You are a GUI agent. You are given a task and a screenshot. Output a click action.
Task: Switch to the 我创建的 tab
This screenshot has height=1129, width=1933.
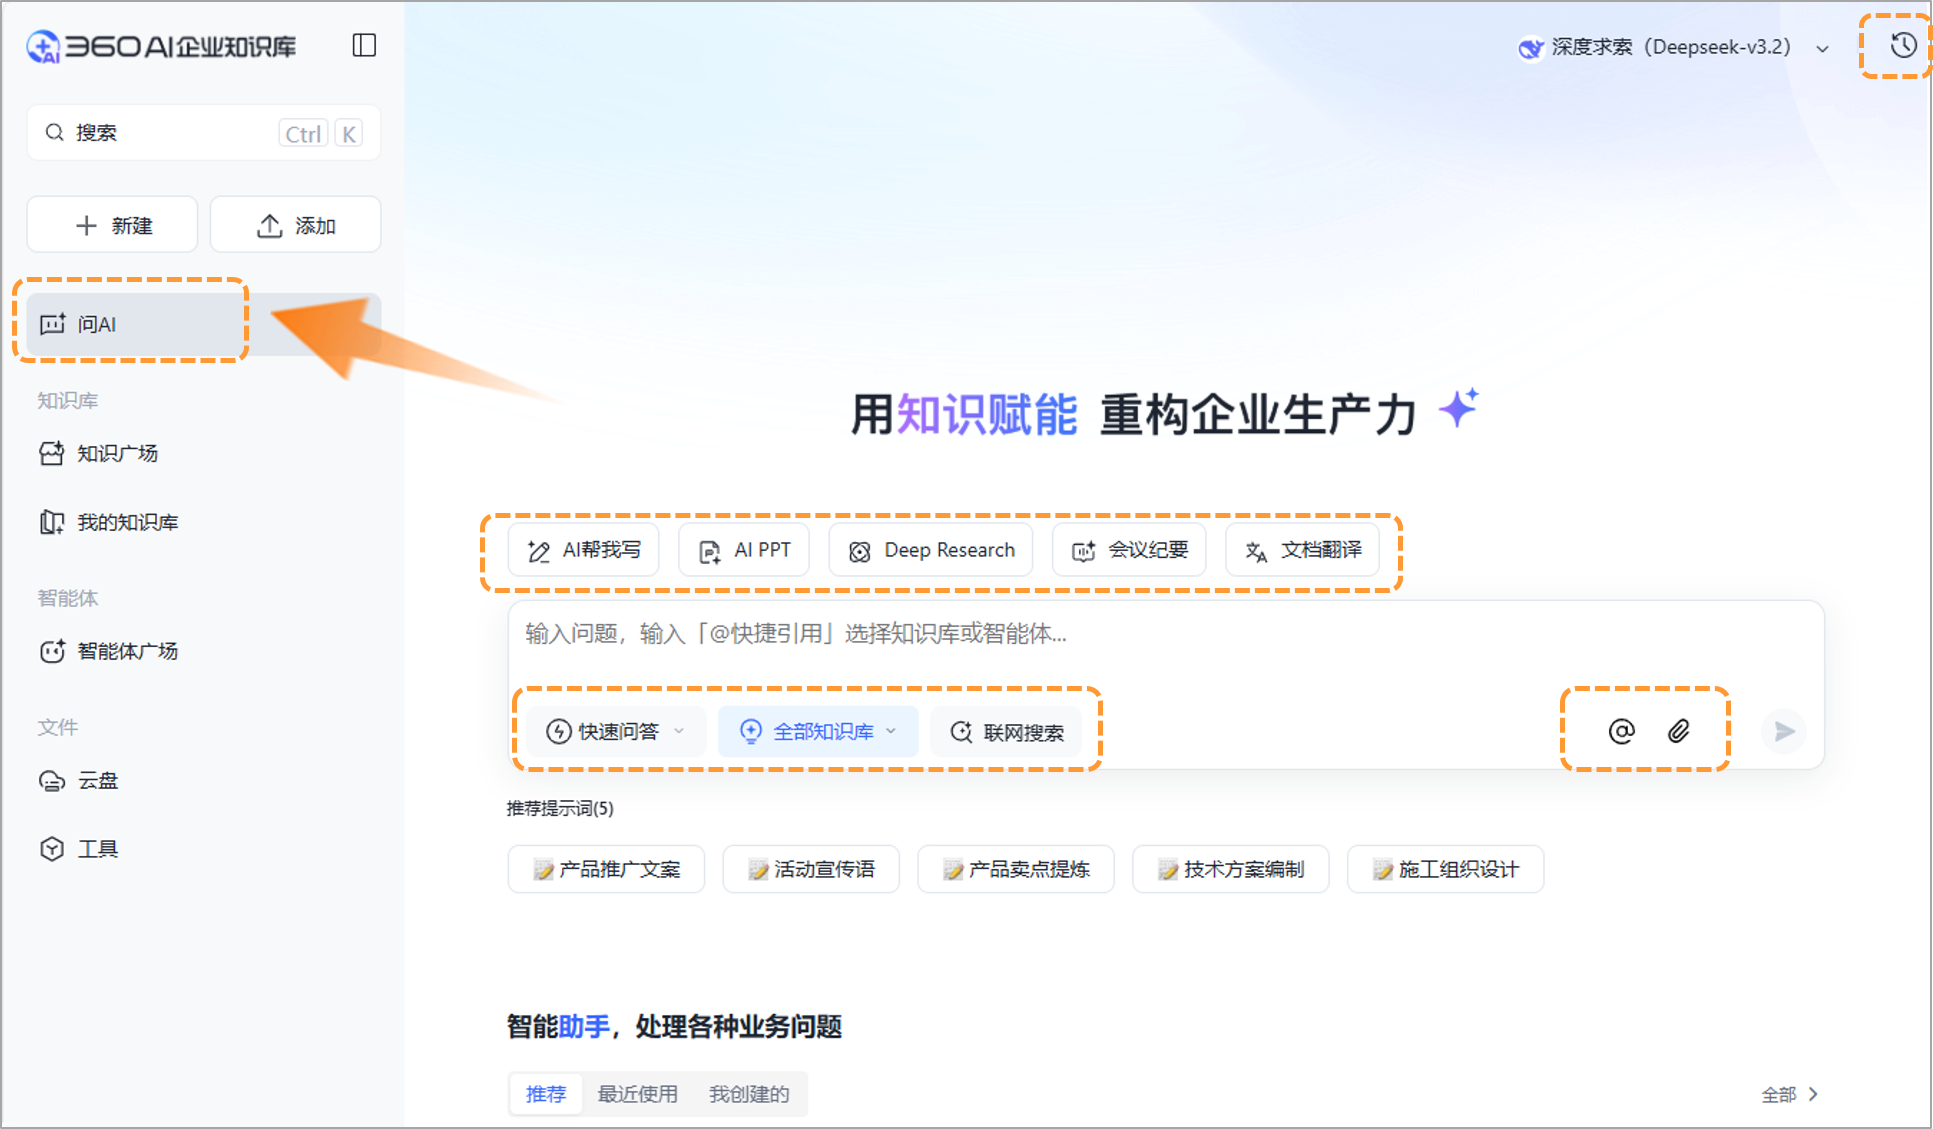(749, 1093)
